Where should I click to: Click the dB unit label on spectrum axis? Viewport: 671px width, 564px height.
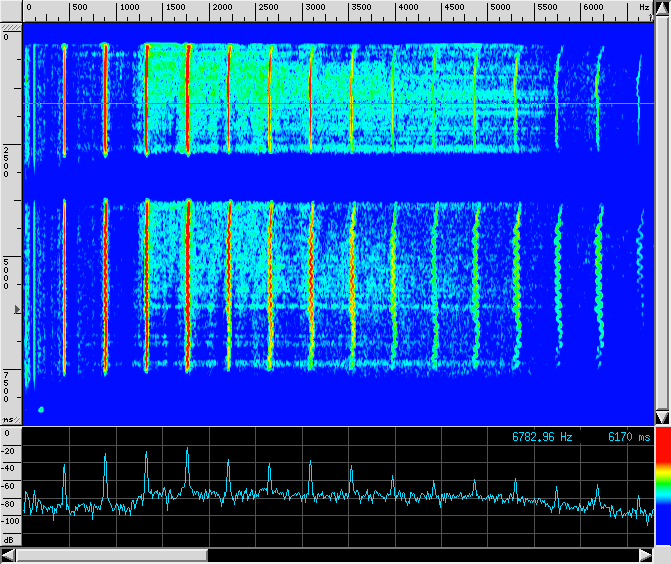[8, 539]
